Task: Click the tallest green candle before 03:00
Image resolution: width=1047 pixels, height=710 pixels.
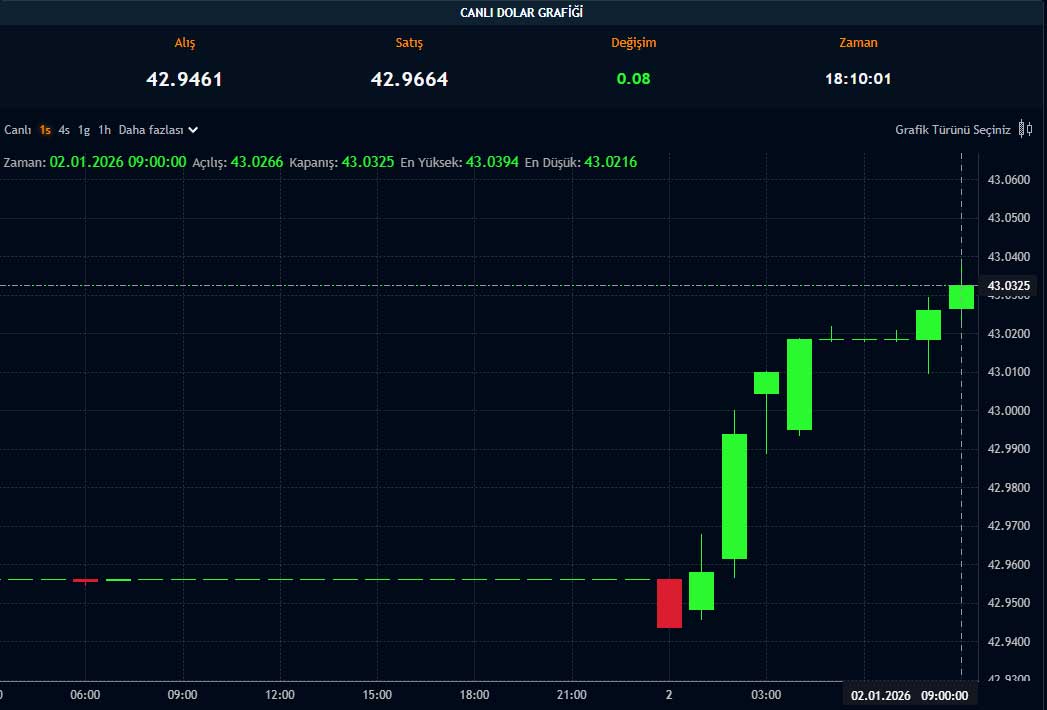Action: coord(734,496)
